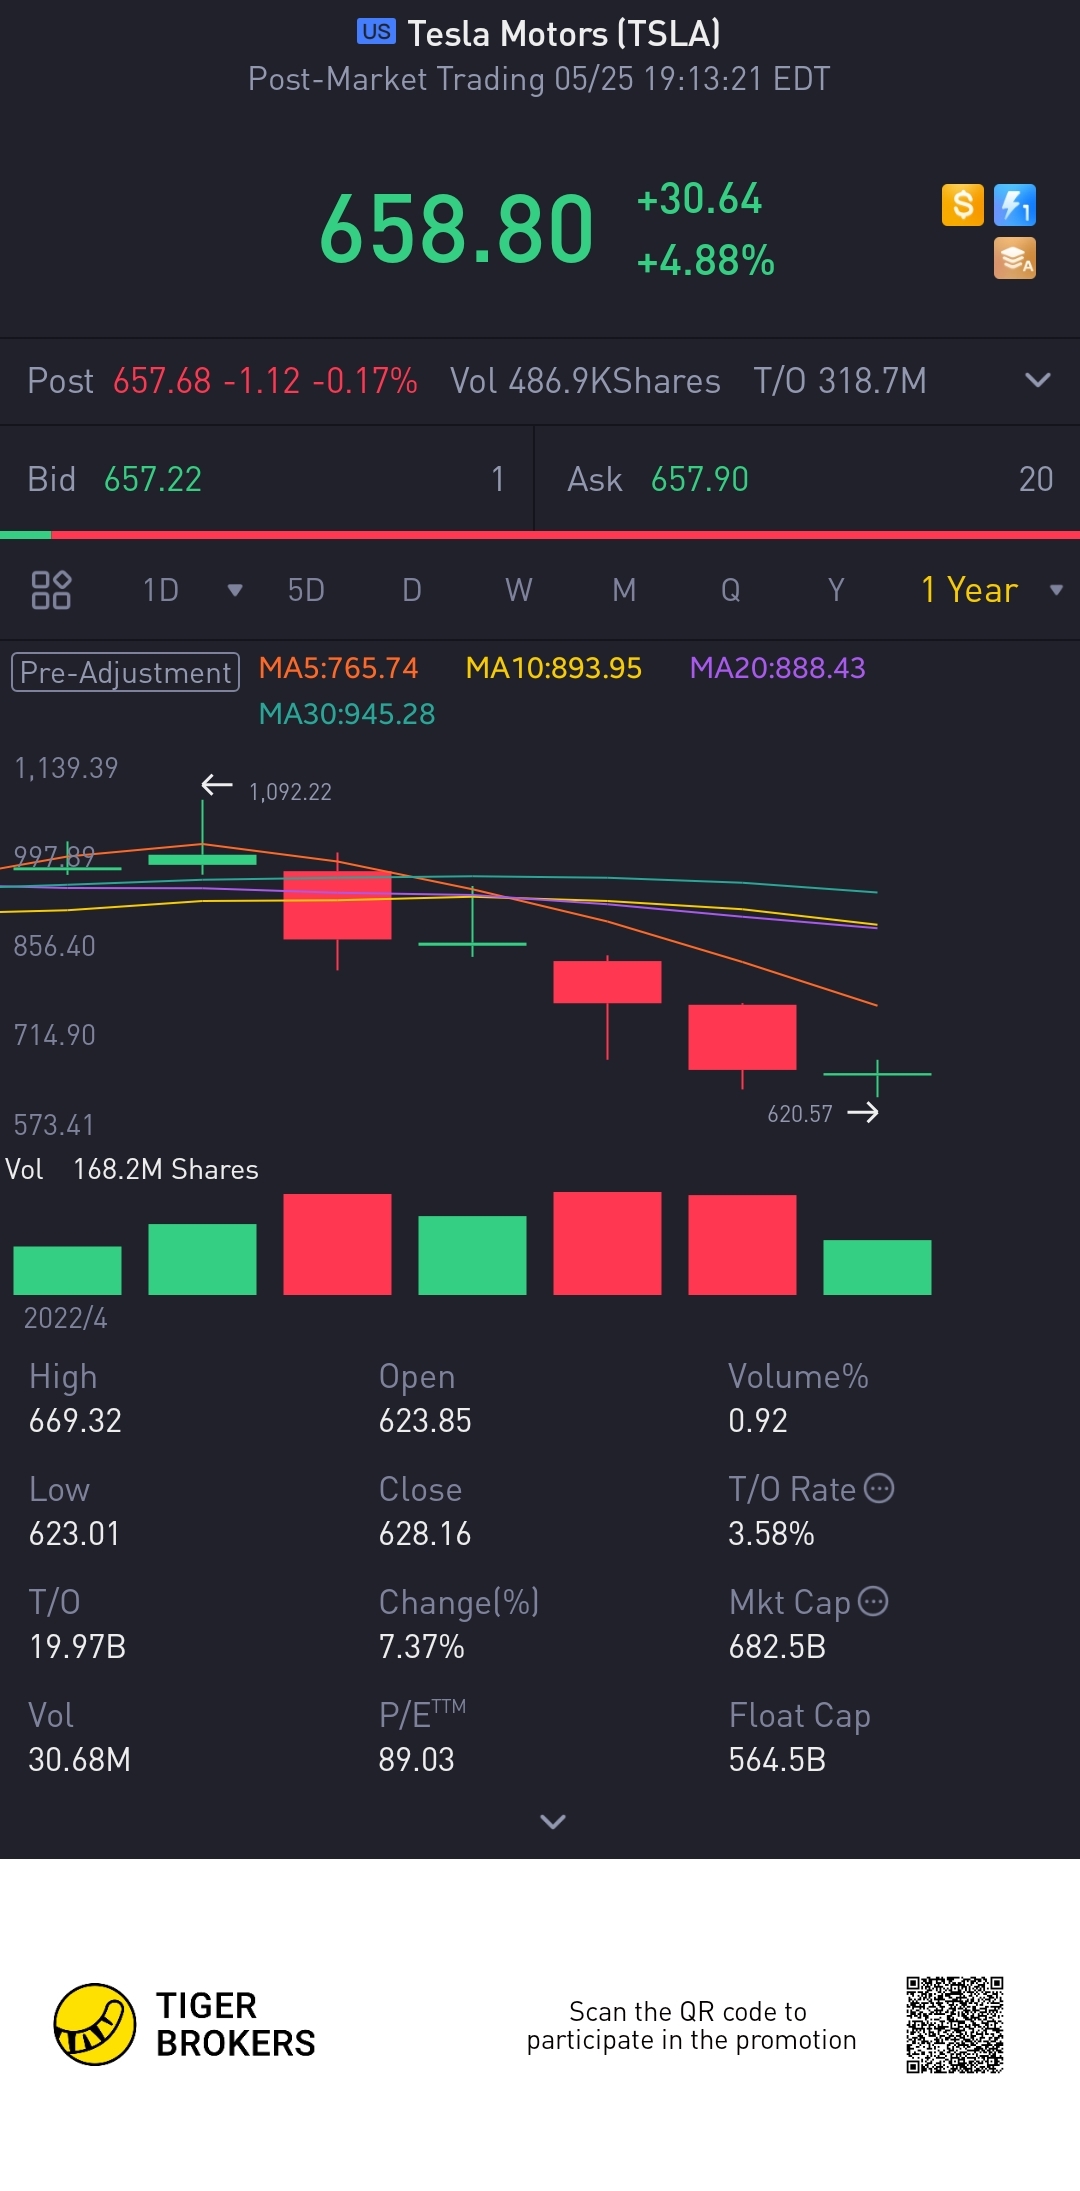This screenshot has height=2191, width=1080.
Task: Tap the Vol 168.2M Shares label
Action: click(132, 1169)
